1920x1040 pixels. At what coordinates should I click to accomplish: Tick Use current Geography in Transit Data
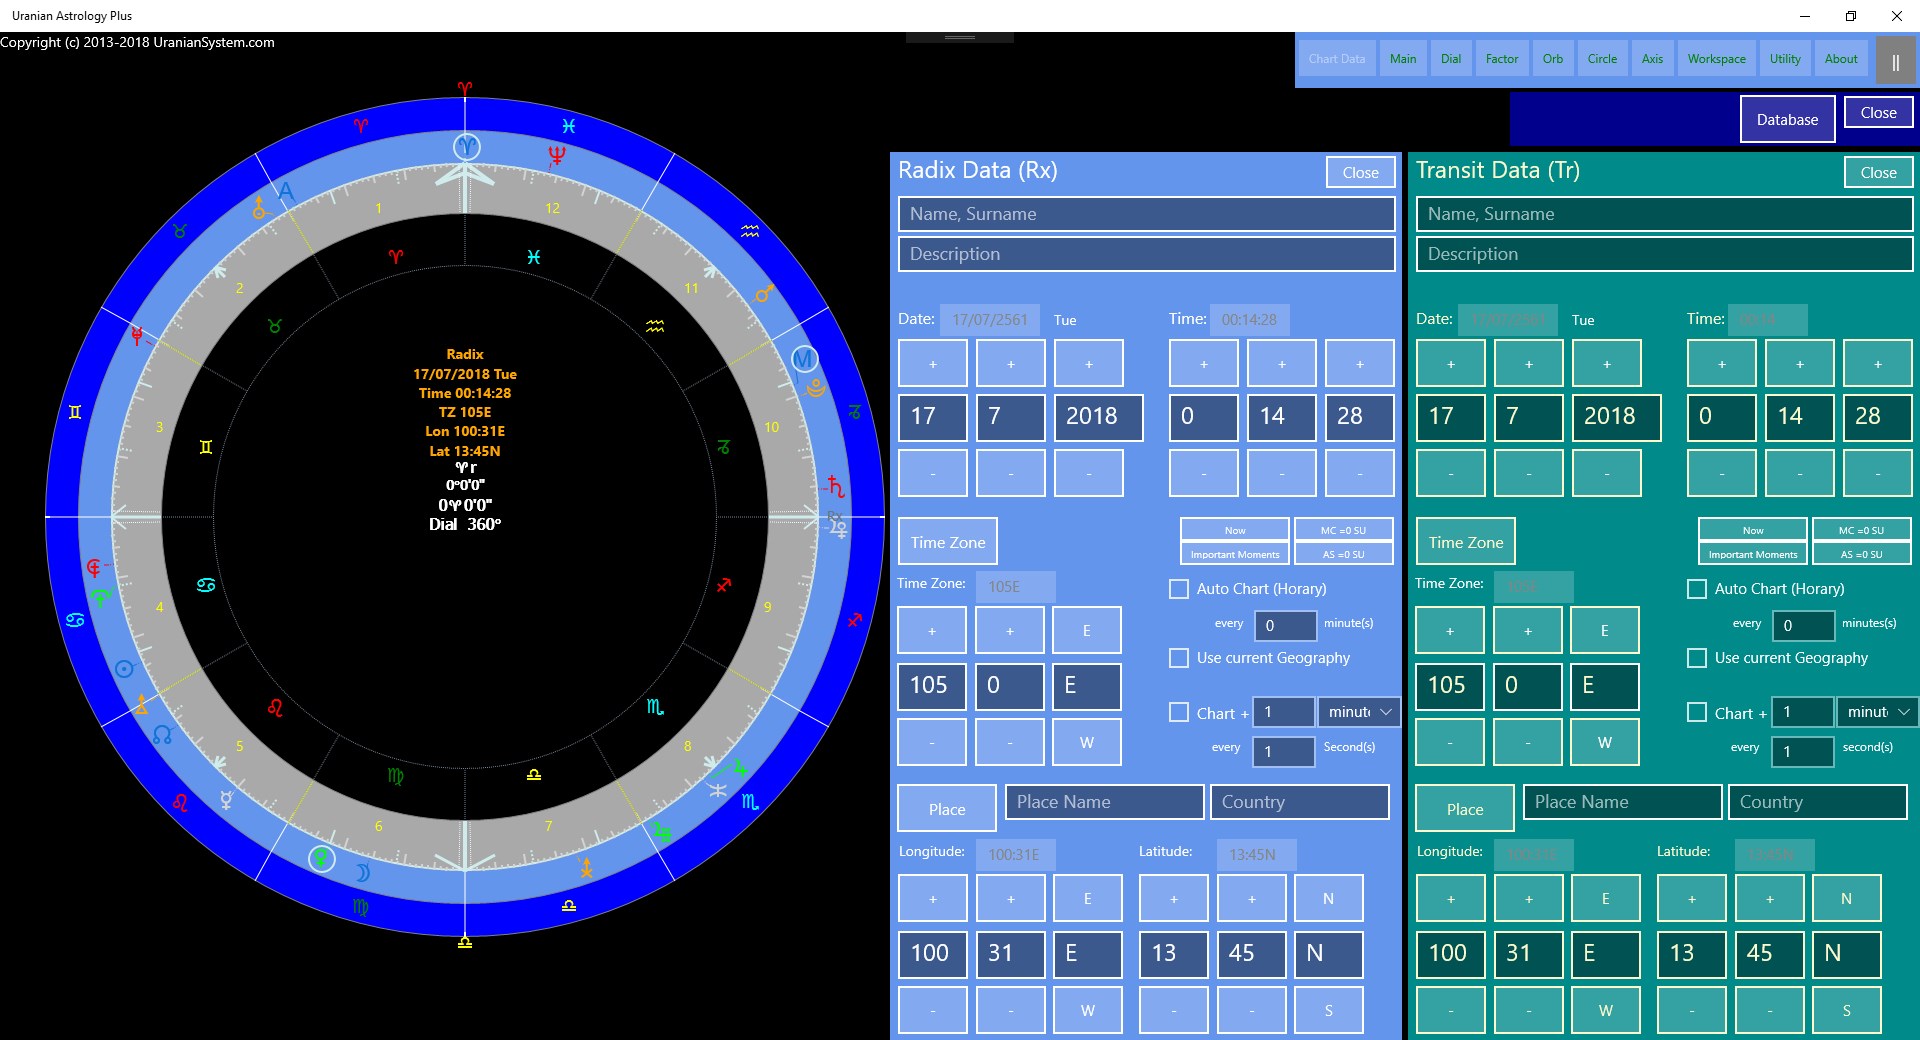point(1697,658)
